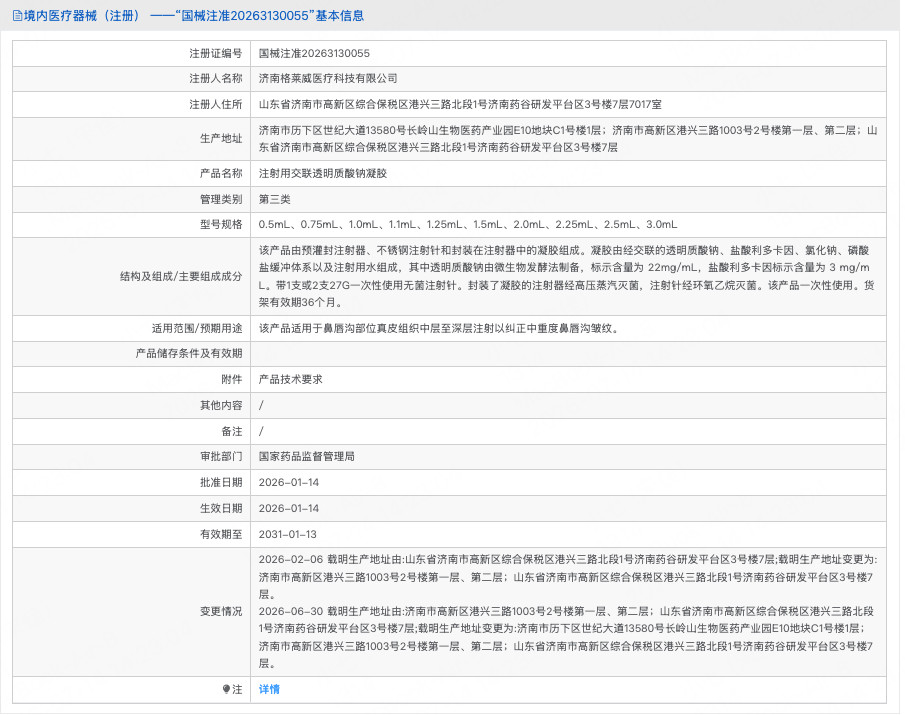
Task: Select the 注册人住所 address value
Action: tap(460, 104)
